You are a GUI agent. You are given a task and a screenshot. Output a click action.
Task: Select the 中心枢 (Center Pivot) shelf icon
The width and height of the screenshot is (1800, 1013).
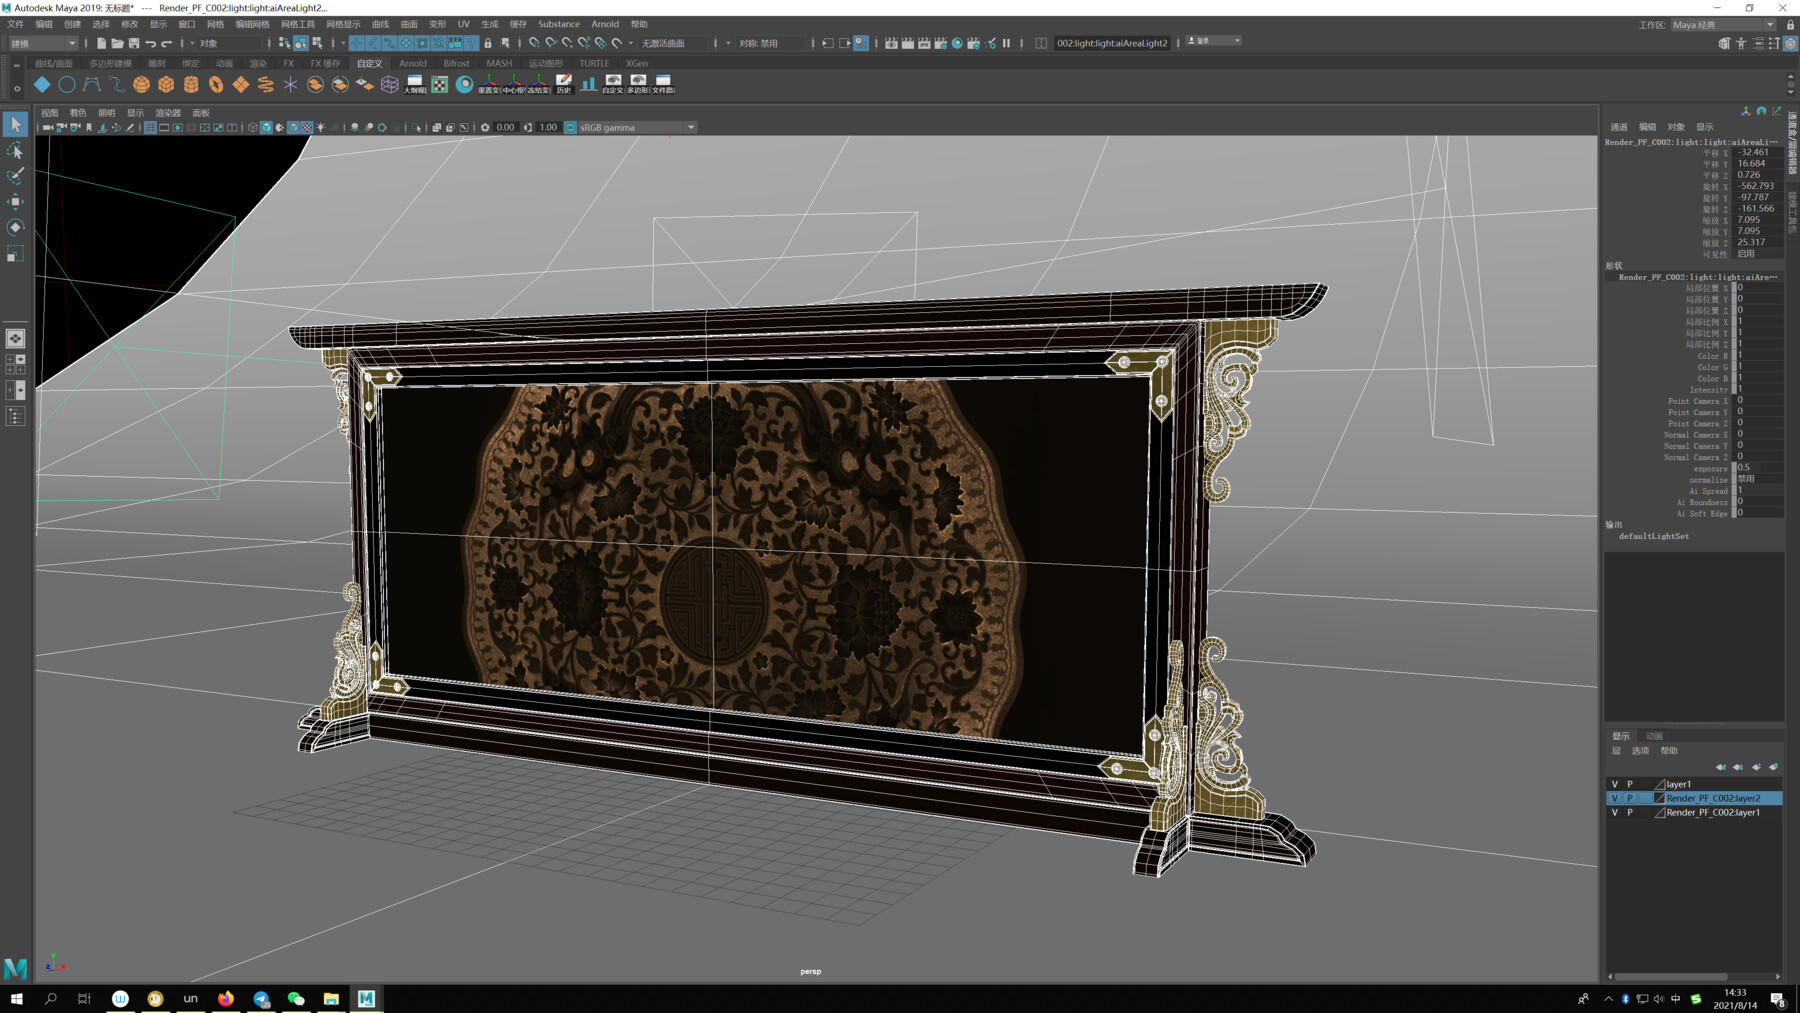(x=513, y=85)
